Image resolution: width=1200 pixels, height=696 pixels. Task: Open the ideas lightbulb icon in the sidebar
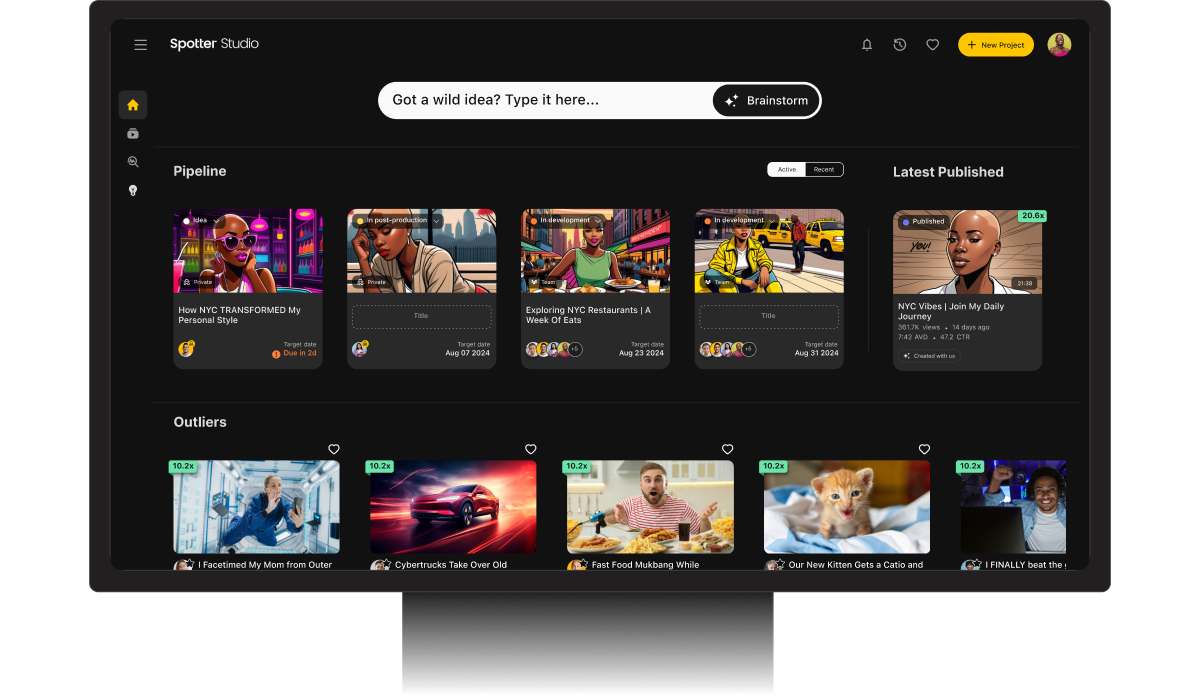tap(133, 190)
